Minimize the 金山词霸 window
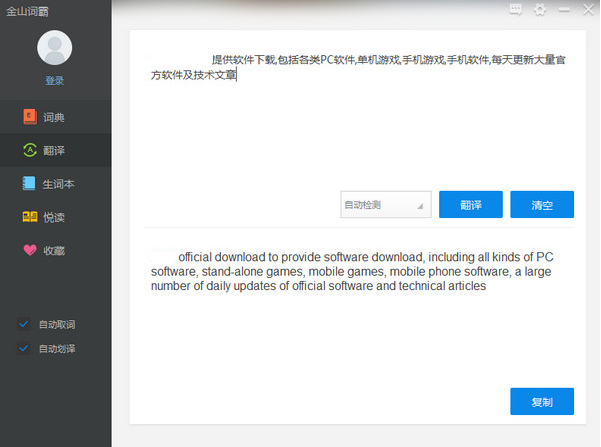601x447 pixels. (x=564, y=10)
